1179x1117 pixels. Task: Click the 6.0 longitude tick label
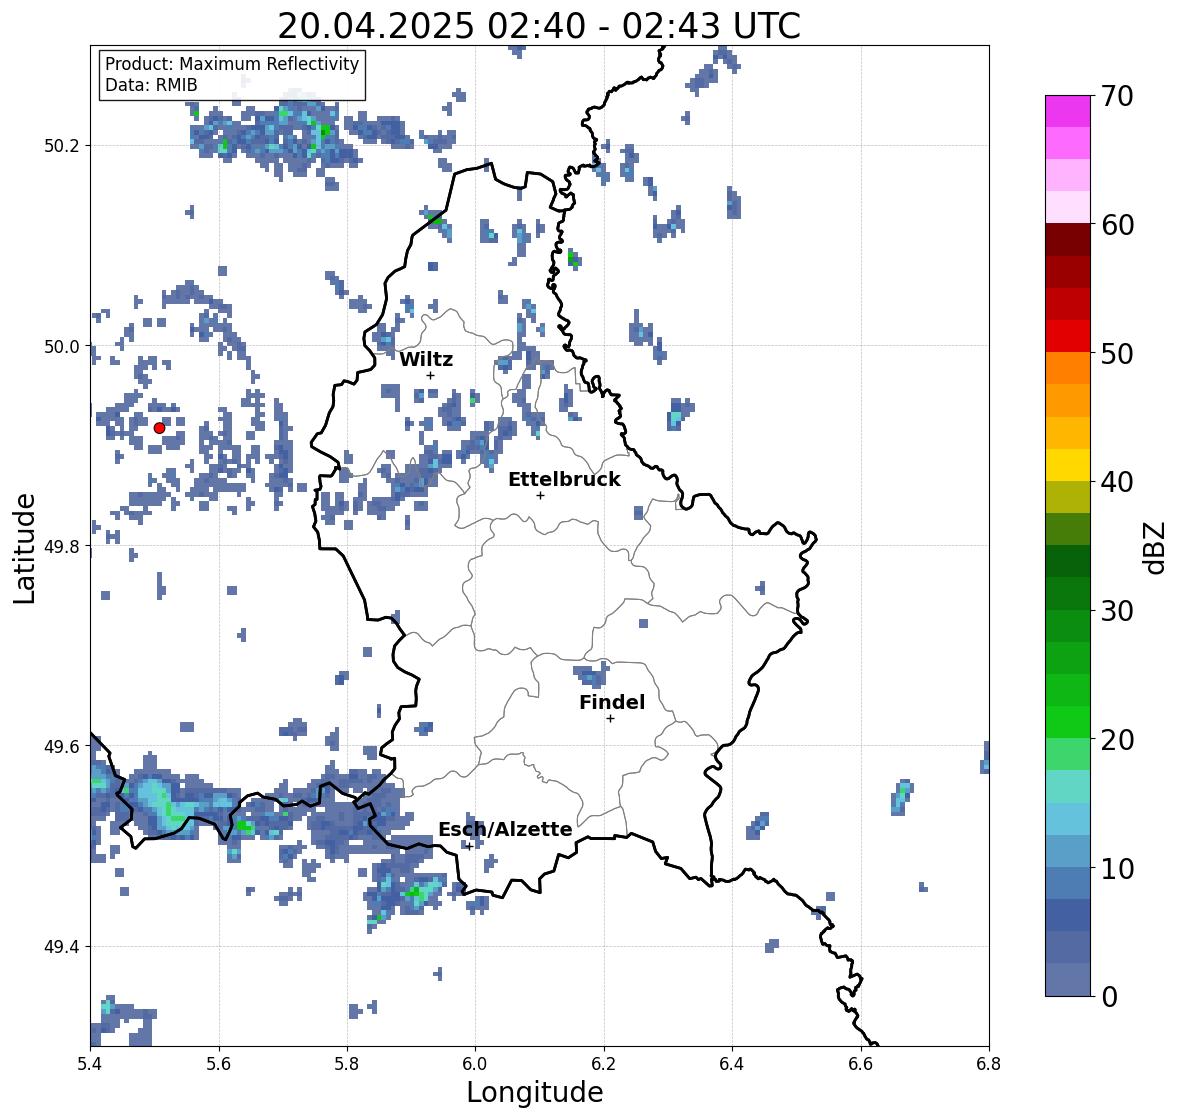(x=475, y=1064)
